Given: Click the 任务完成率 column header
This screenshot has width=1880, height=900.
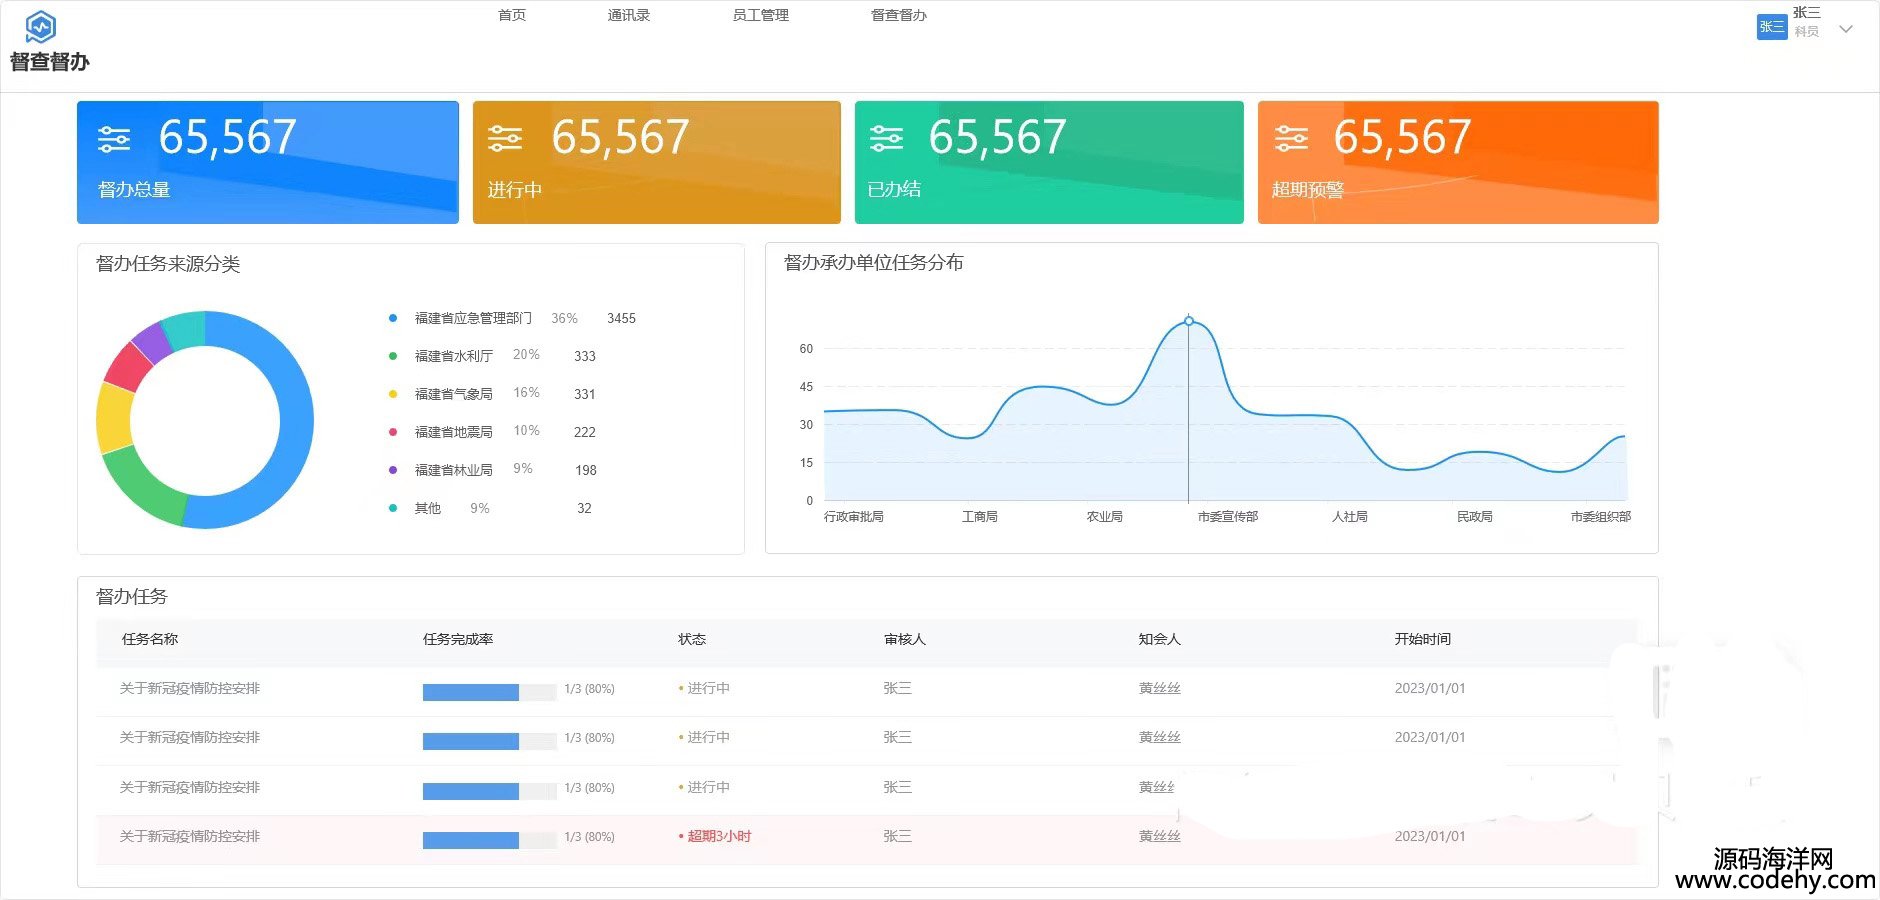Looking at the screenshot, I should (458, 639).
